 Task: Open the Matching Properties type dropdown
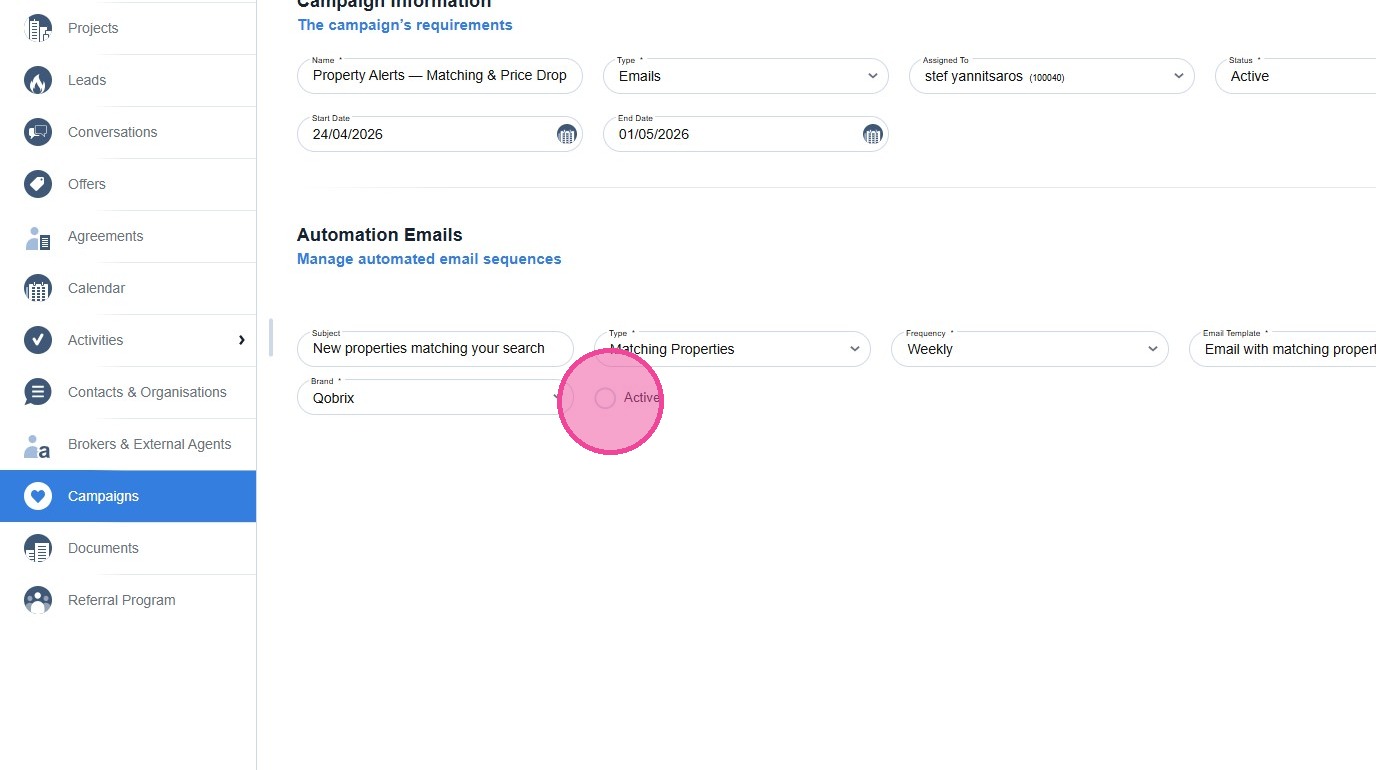pyautogui.click(x=732, y=349)
